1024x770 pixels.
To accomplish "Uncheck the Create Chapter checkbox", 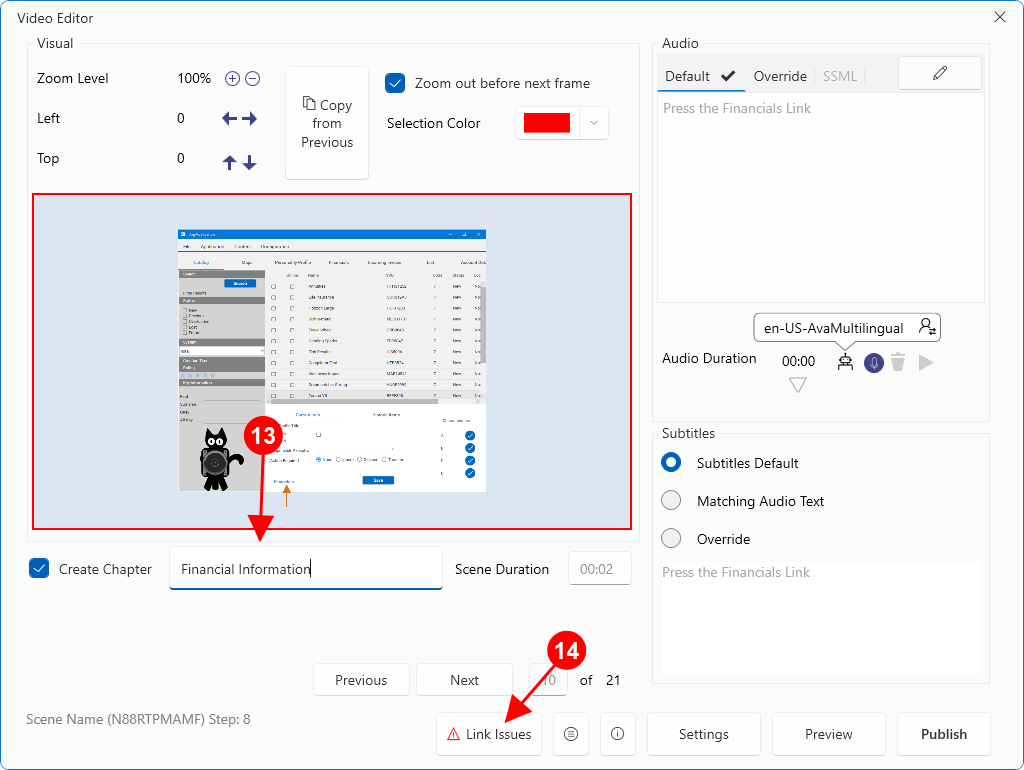I will (x=40, y=569).
